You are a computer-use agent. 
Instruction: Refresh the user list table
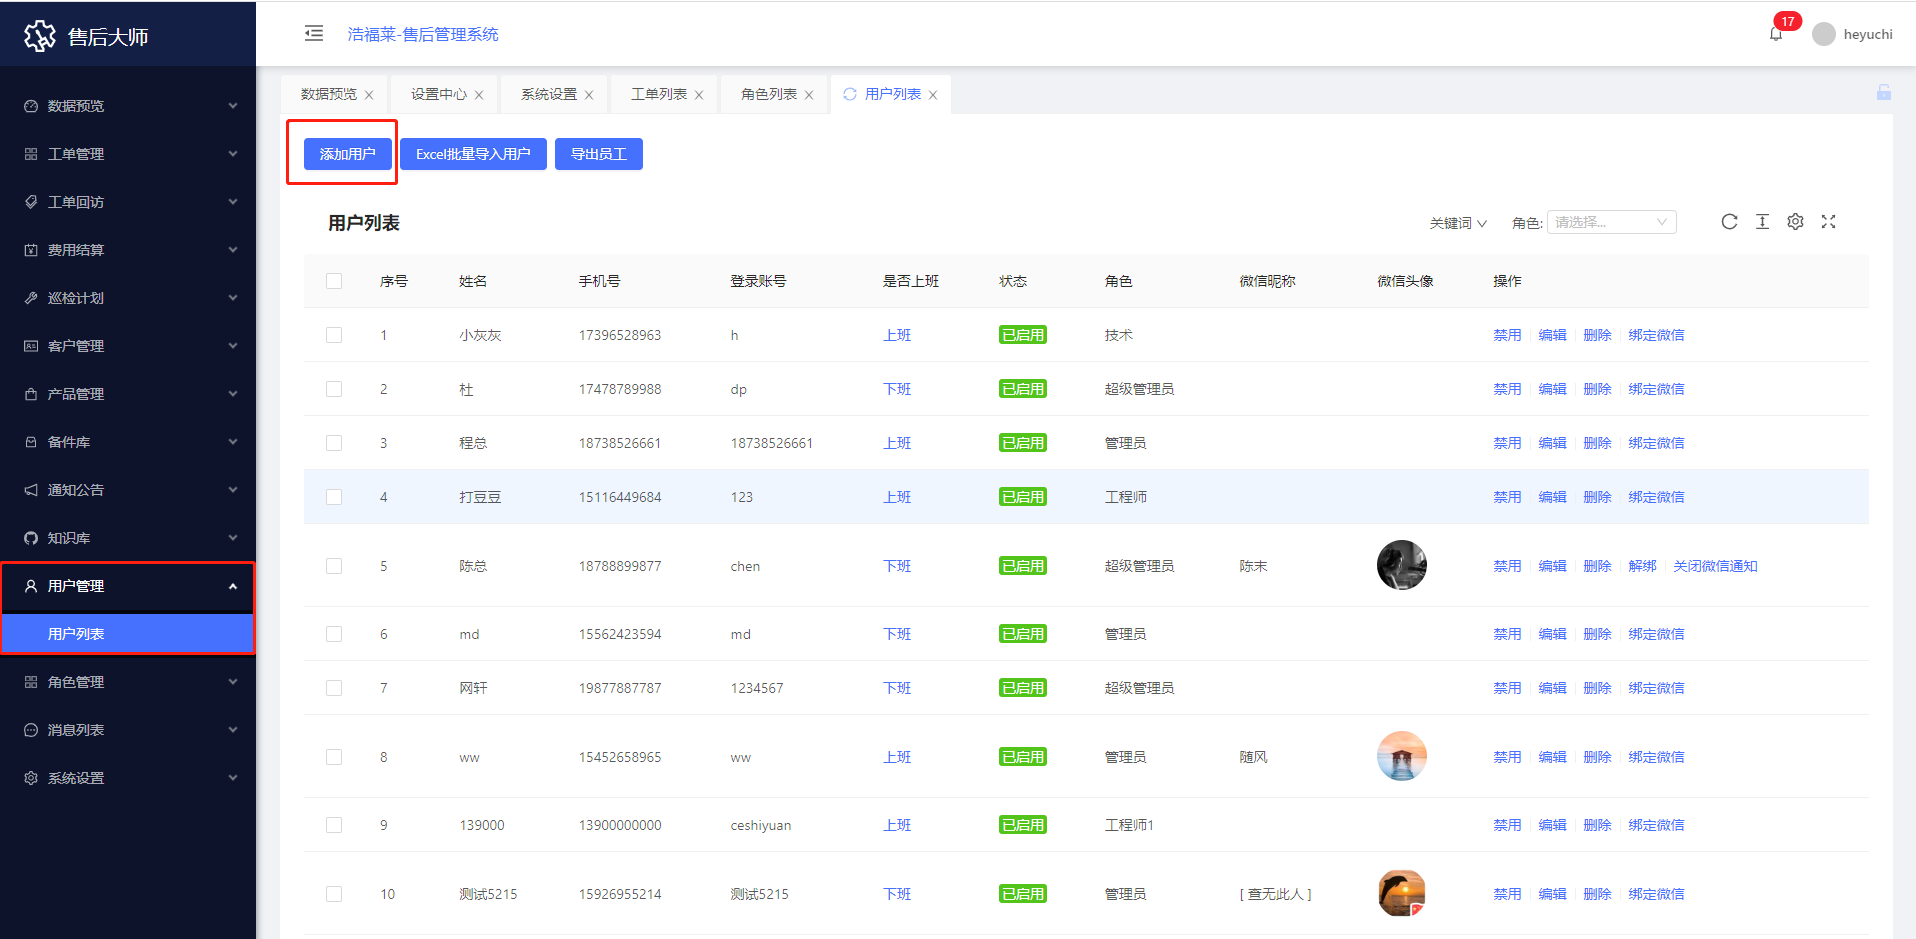[x=1729, y=222]
